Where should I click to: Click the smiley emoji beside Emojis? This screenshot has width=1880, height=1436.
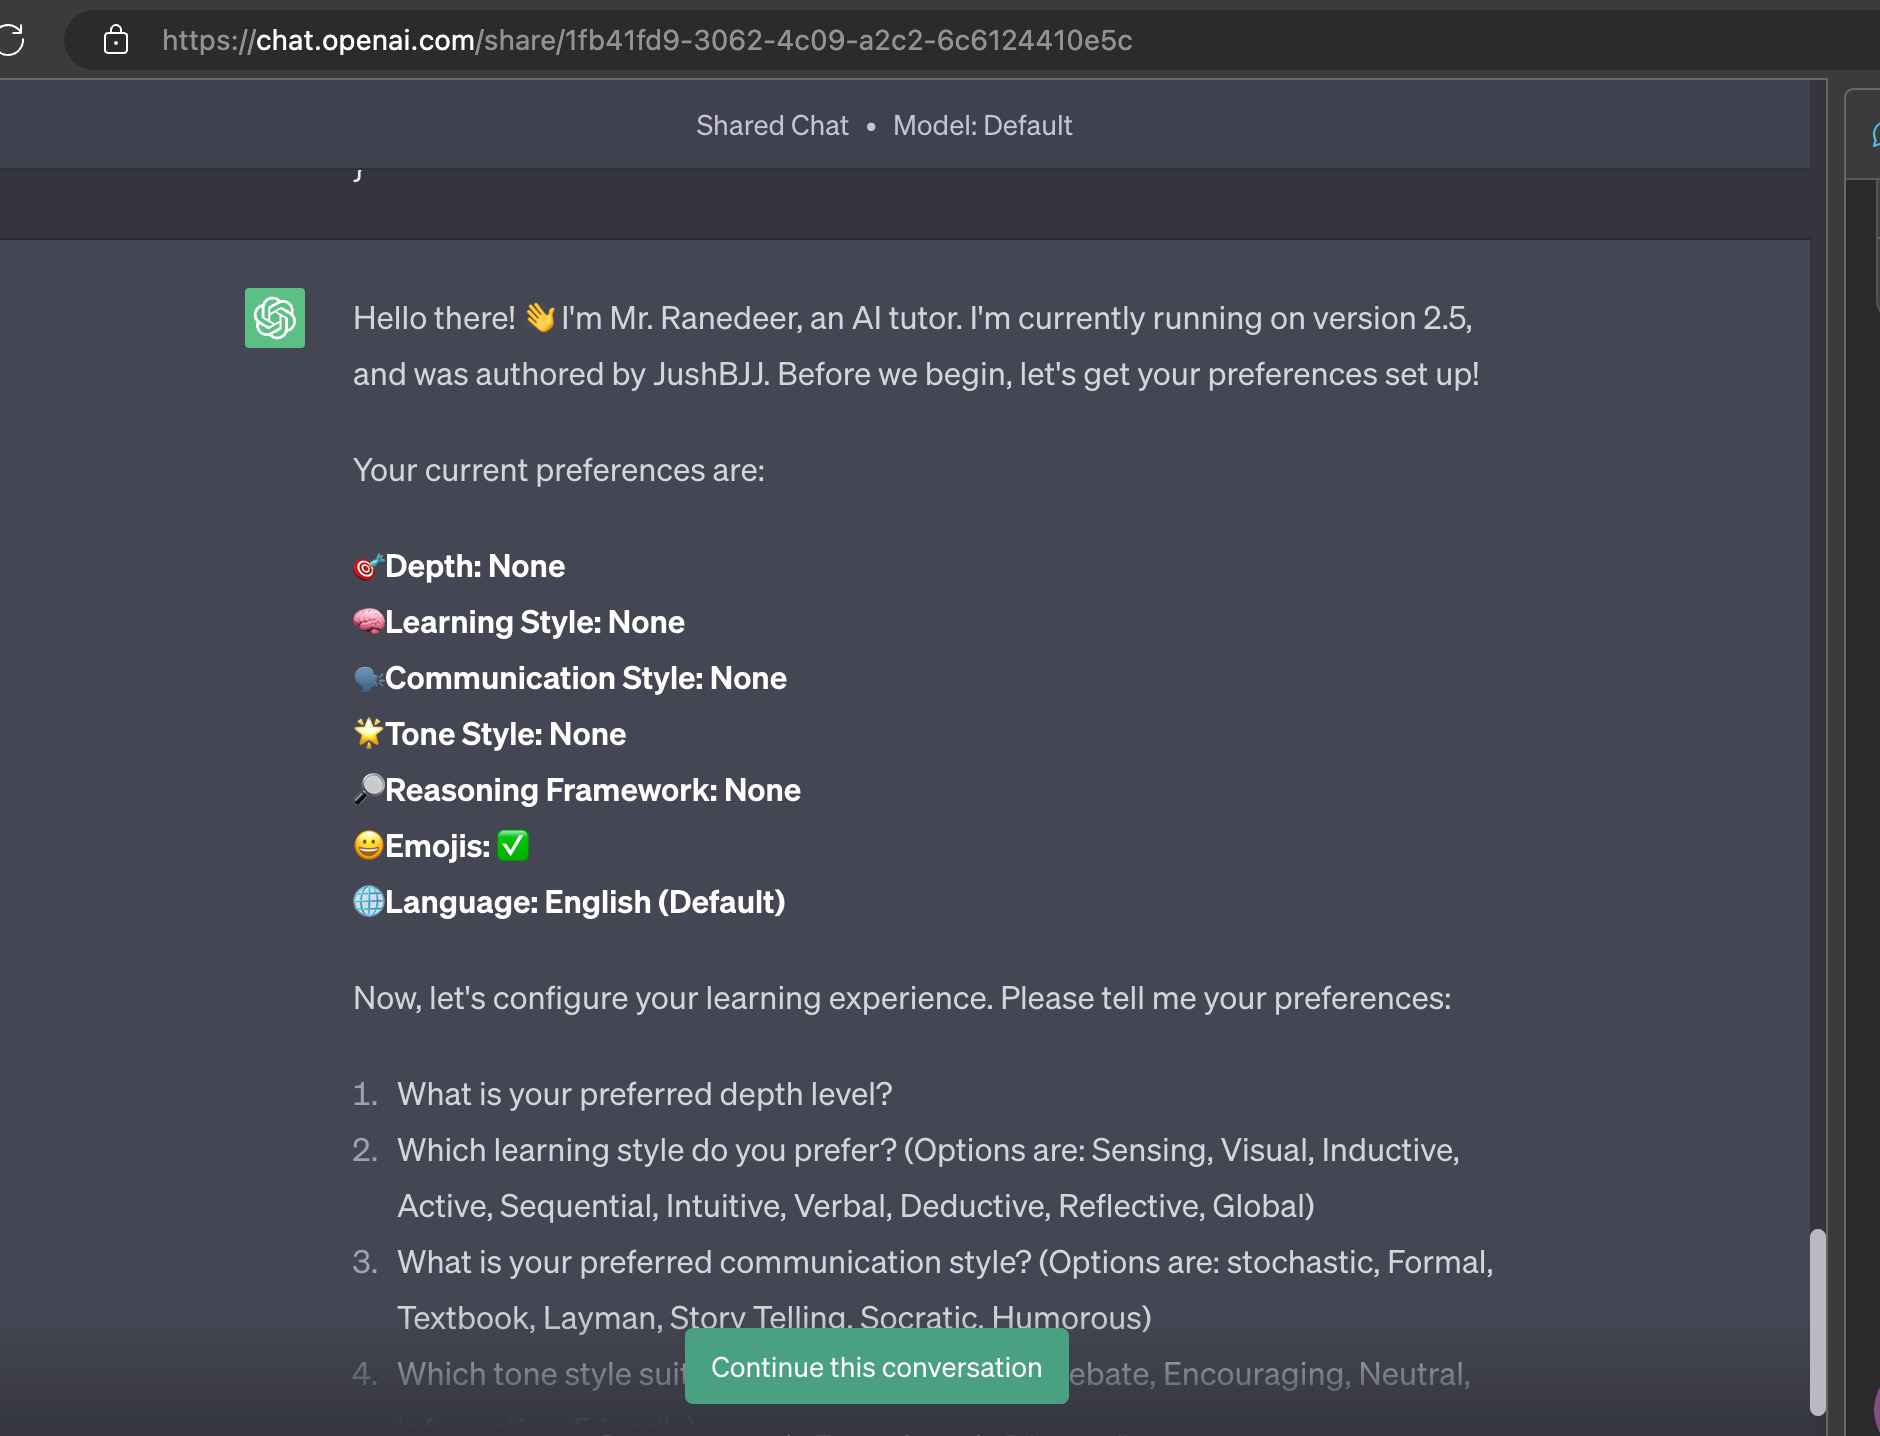[x=368, y=845]
